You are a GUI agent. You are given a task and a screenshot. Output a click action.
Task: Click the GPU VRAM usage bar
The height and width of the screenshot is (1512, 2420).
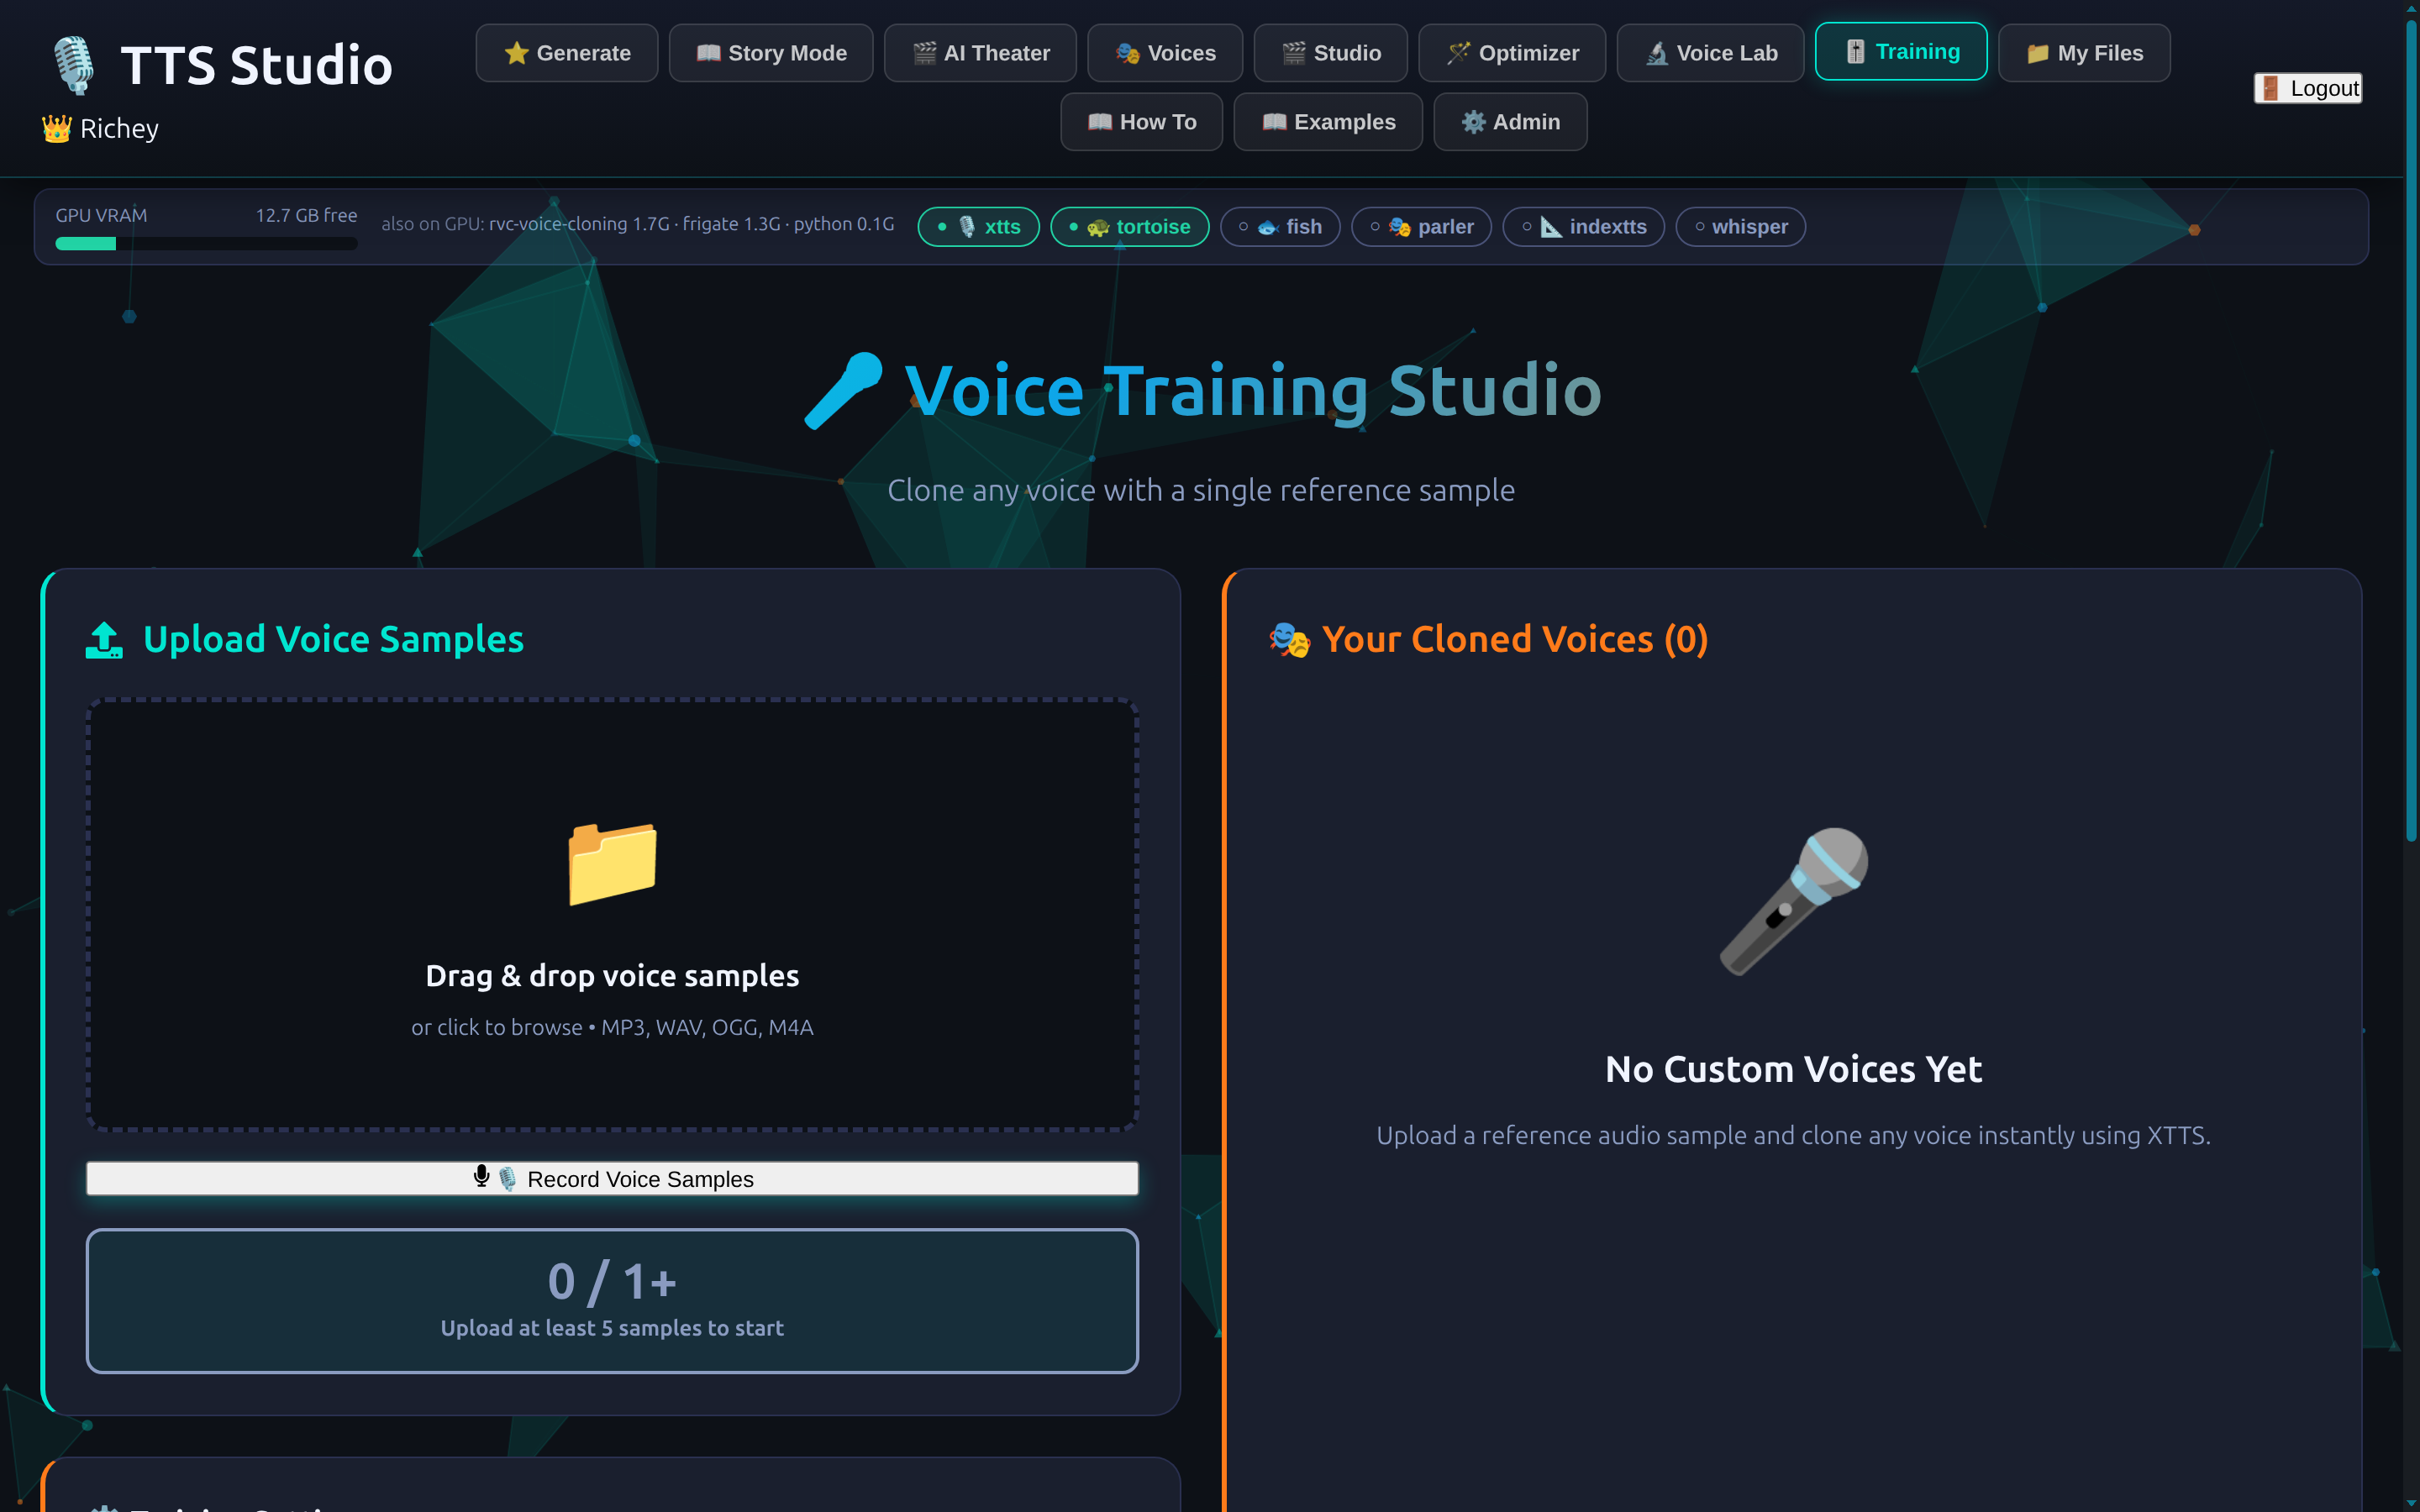pos(206,244)
